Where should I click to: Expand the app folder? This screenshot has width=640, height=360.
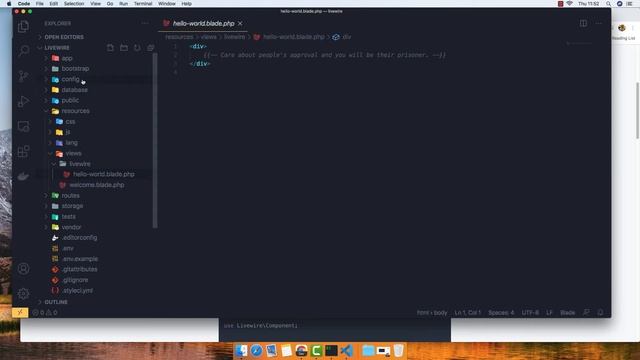pos(67,58)
